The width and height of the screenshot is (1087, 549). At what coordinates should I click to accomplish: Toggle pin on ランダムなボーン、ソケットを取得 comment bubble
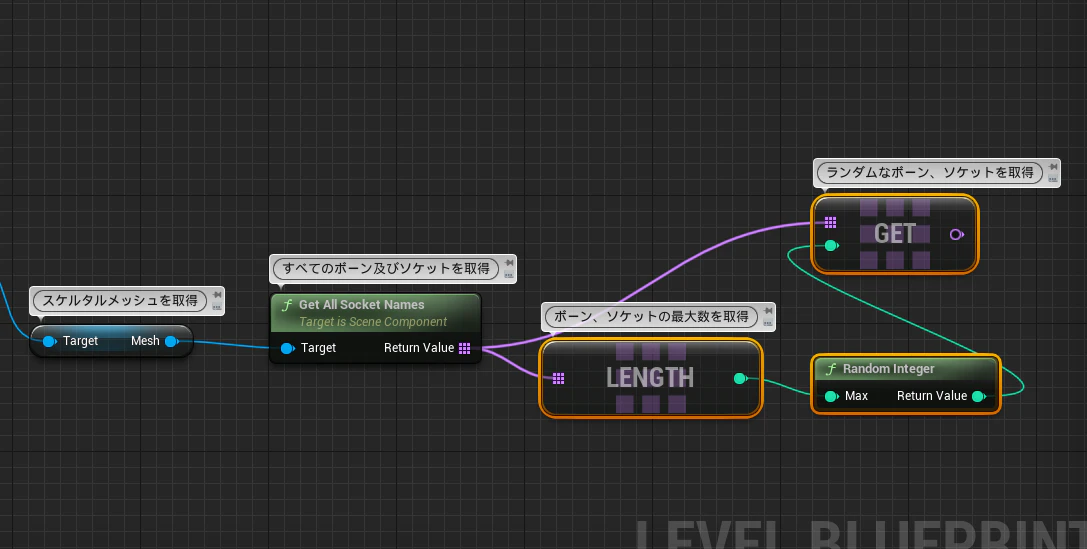coord(1053,167)
